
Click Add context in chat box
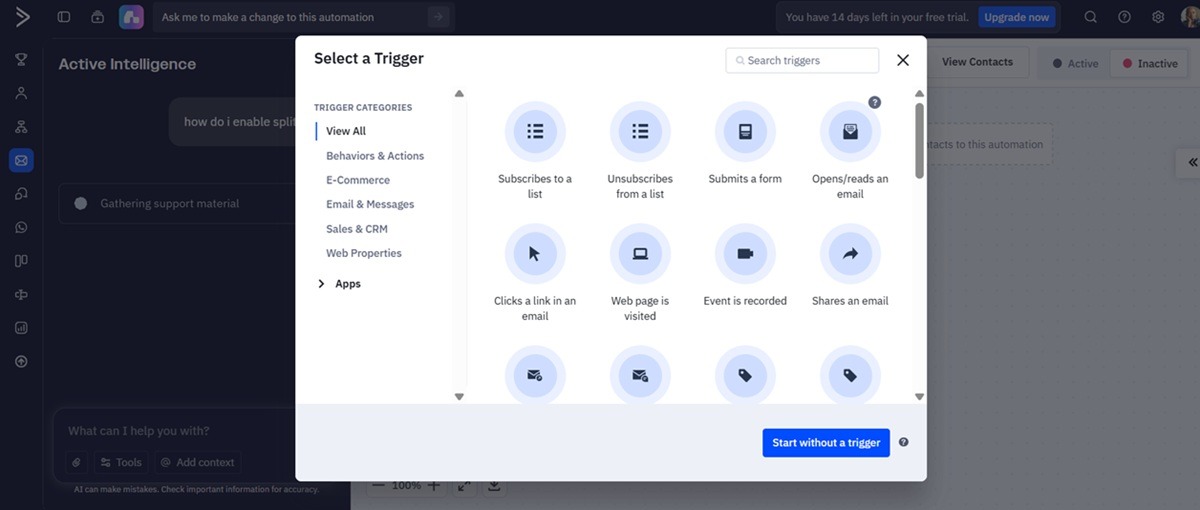coord(197,462)
